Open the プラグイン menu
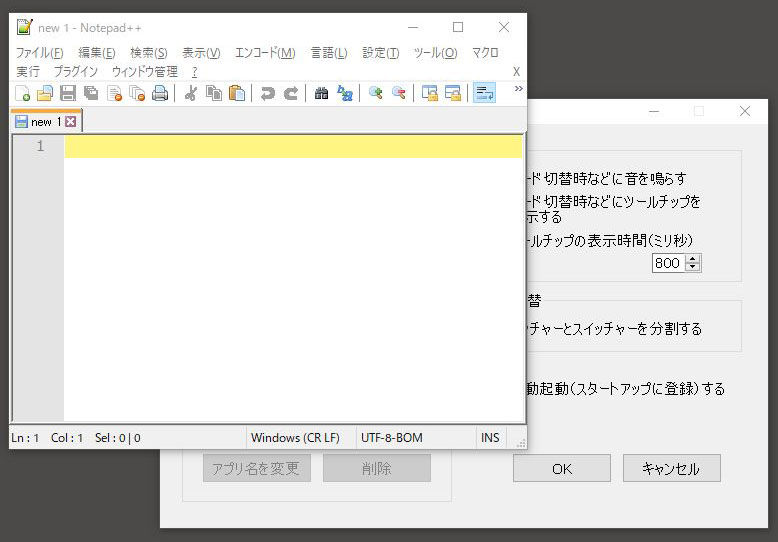The image size is (778, 542). click(76, 72)
